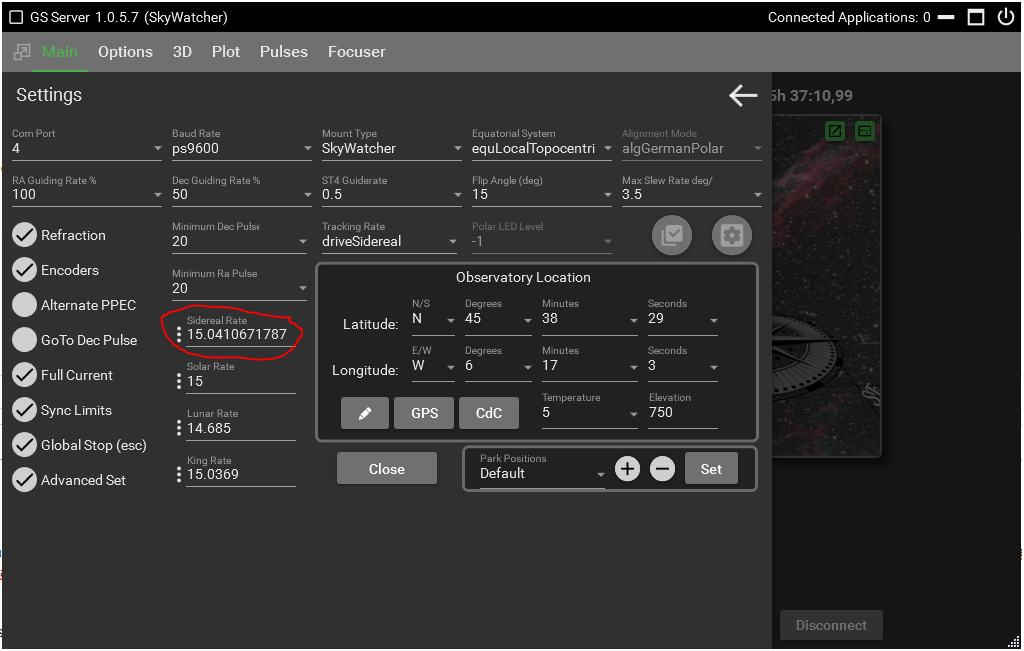Click the King Rate value field
The height and width of the screenshot is (651, 1024).
point(240,475)
